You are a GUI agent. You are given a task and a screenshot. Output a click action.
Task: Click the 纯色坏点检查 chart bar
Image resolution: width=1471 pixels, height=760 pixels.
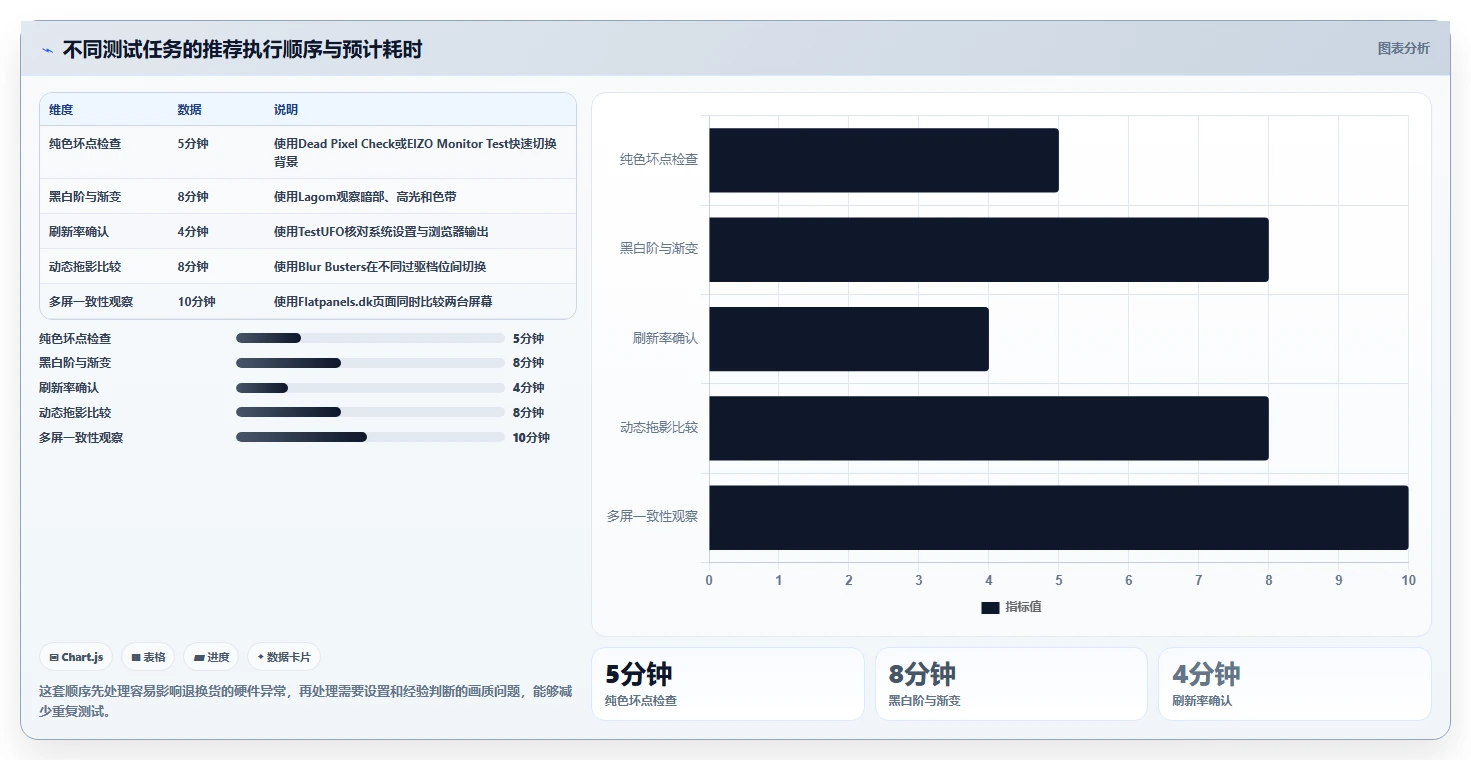[x=884, y=160]
